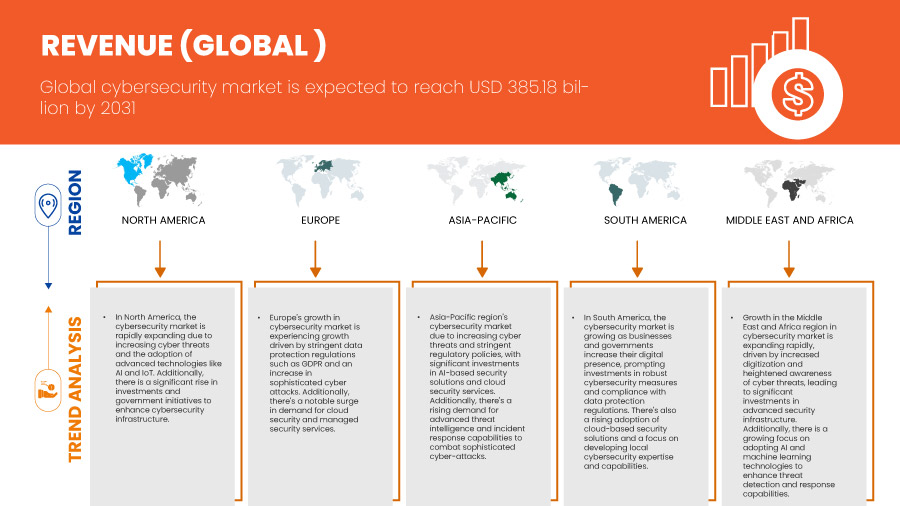Screen dimensions: 900x506
Task: Click the Trend Analysis hand icon
Action: 47,384
